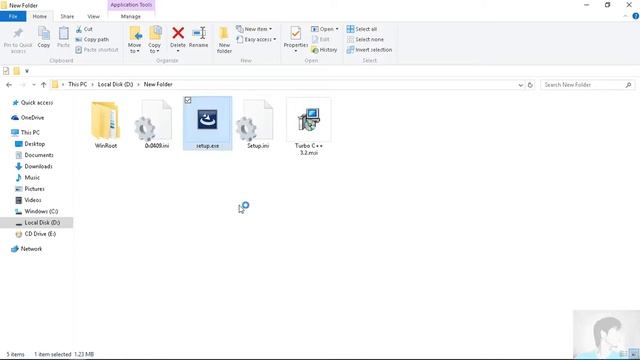Select the Turbo C++ 3.2.msi file
Screen dimensions: 640x360
[x=309, y=127]
